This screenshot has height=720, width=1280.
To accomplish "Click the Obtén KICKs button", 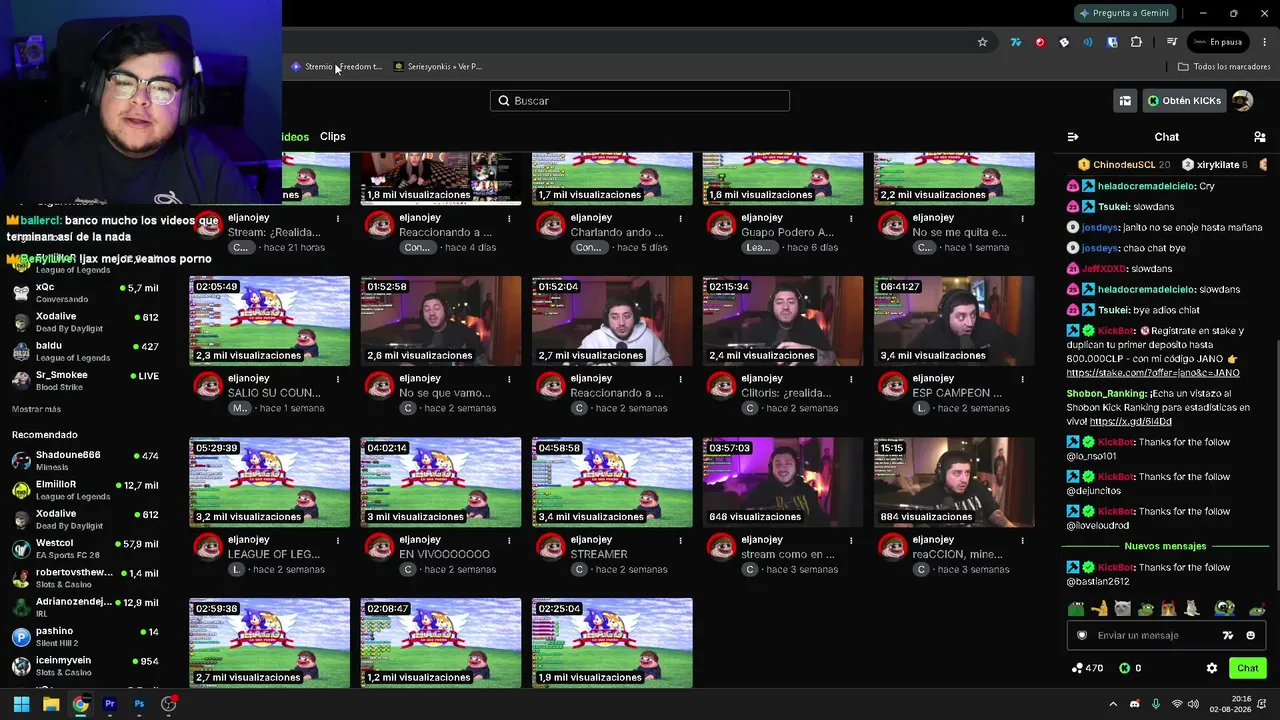I will pos(1185,101).
